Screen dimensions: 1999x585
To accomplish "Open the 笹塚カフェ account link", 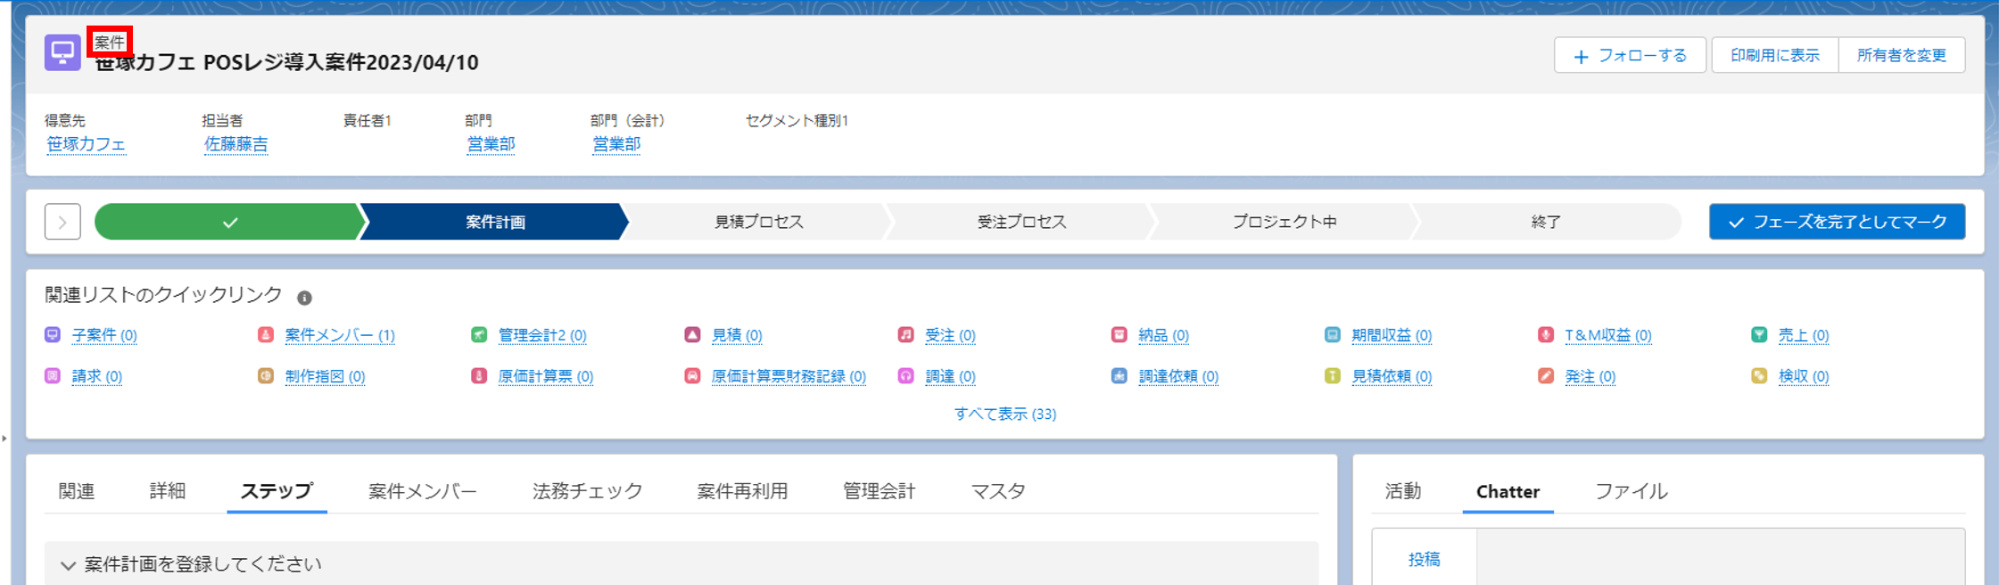I will [86, 144].
